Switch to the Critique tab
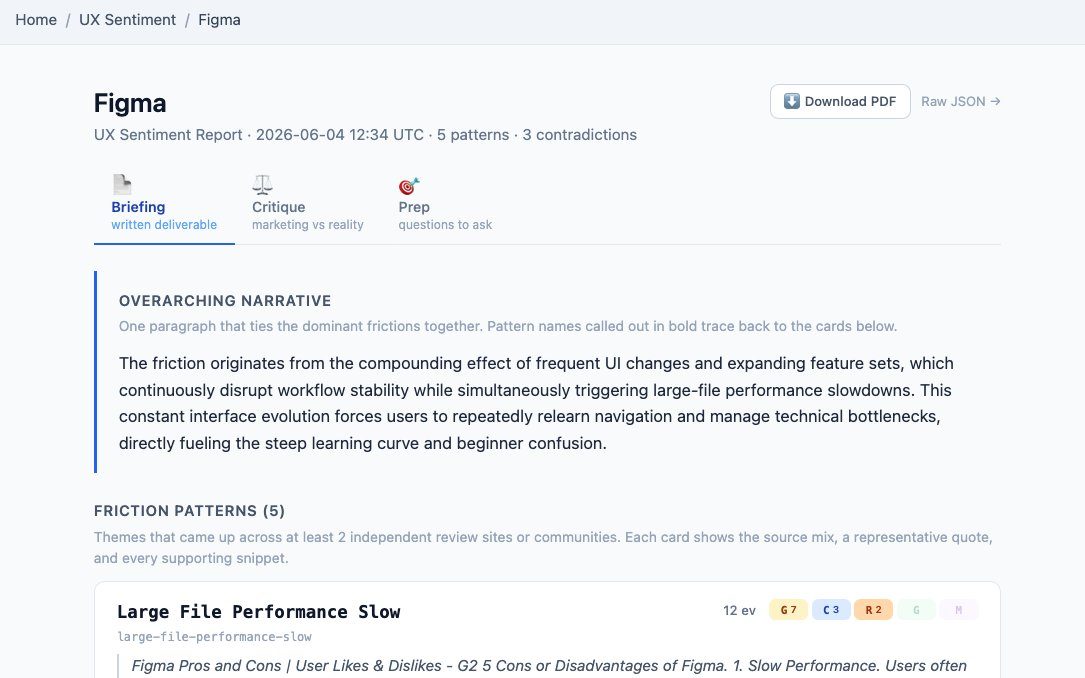Viewport: 1085px width, 678px height. click(x=307, y=206)
